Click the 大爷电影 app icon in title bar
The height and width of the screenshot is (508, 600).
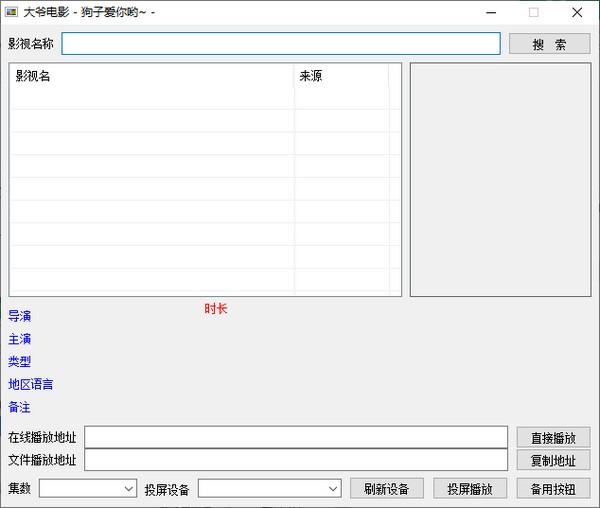point(12,13)
